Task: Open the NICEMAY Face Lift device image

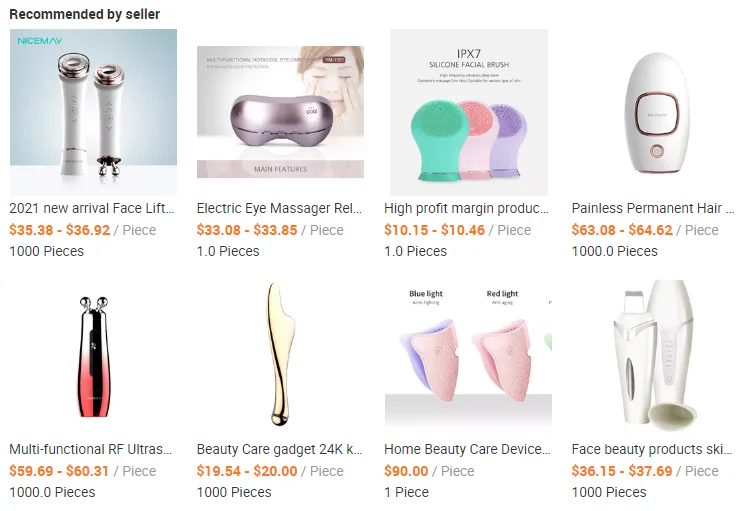Action: click(93, 112)
